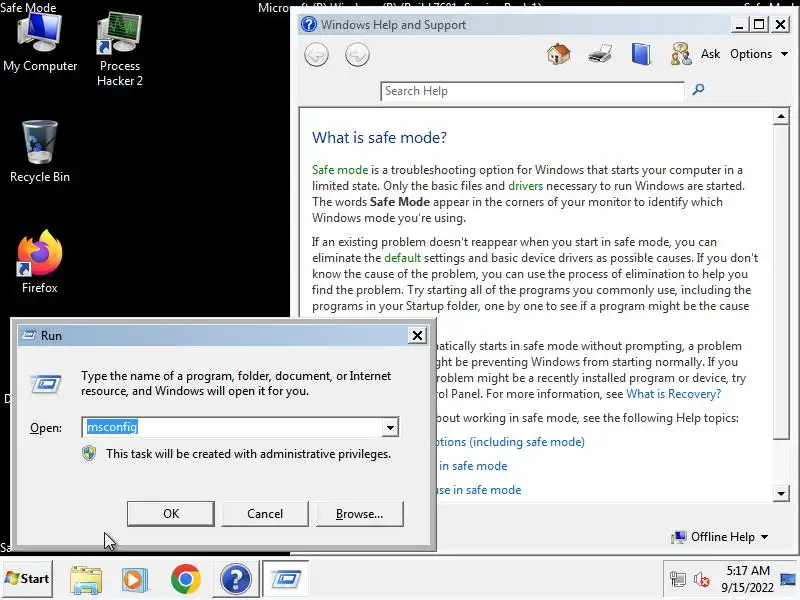
Task: Click in the Search Help field
Action: 532,91
